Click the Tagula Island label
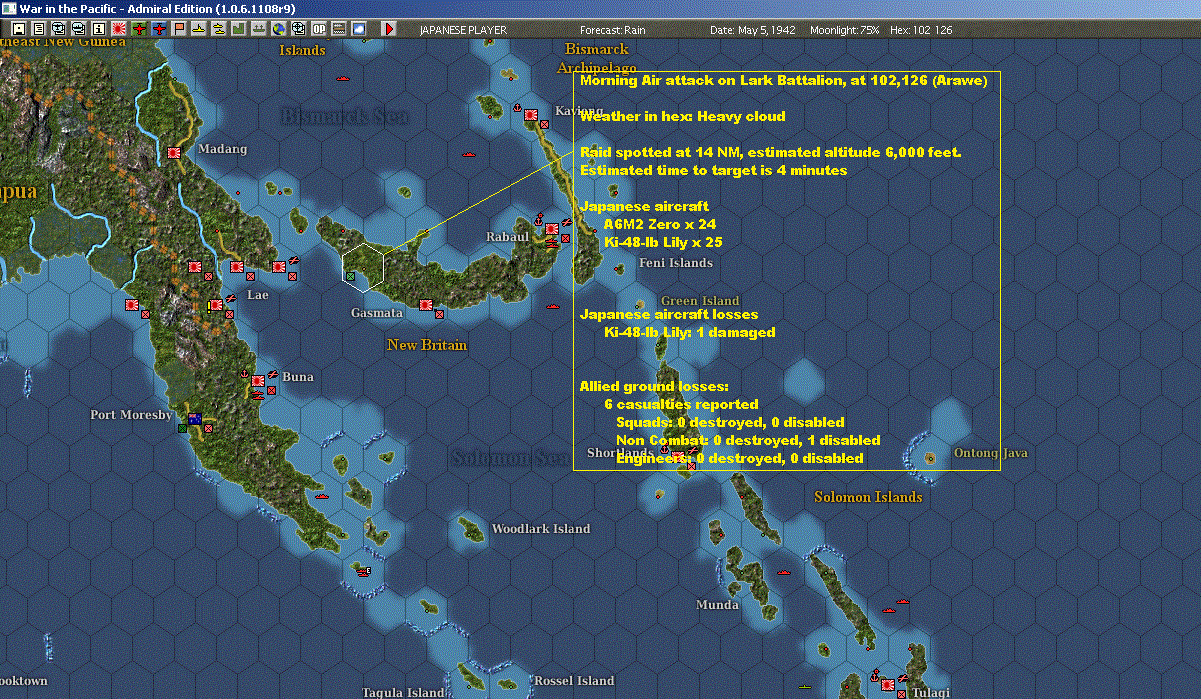Image resolution: width=1201 pixels, height=699 pixels. (x=402, y=692)
